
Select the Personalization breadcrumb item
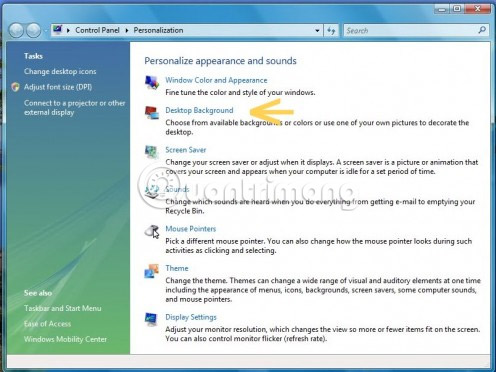[x=158, y=30]
